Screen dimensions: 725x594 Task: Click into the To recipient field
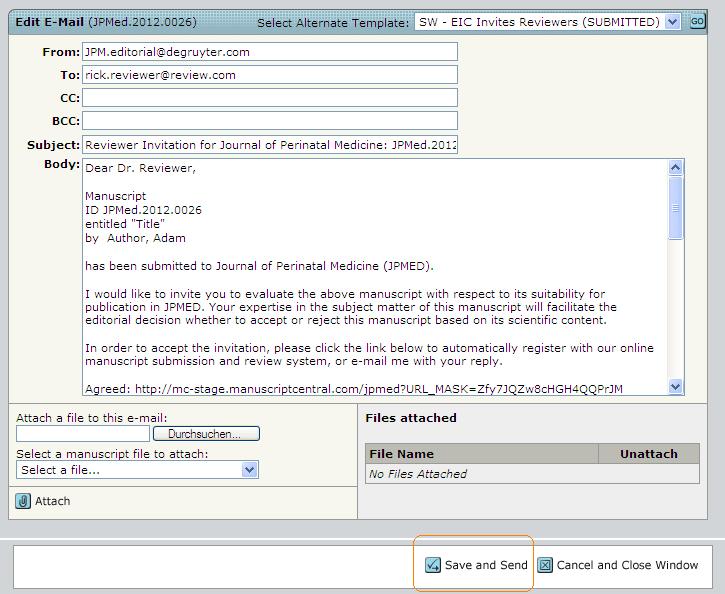click(x=269, y=75)
